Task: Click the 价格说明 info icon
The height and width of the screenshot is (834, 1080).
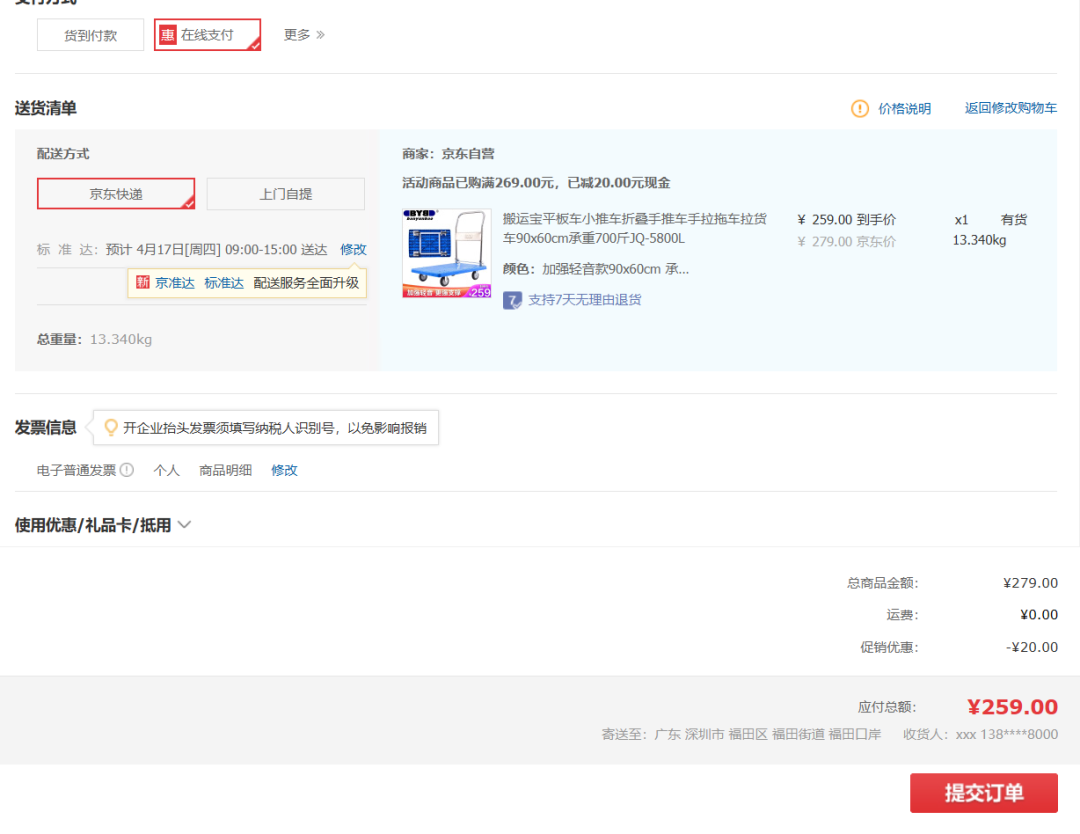Action: coord(860,109)
